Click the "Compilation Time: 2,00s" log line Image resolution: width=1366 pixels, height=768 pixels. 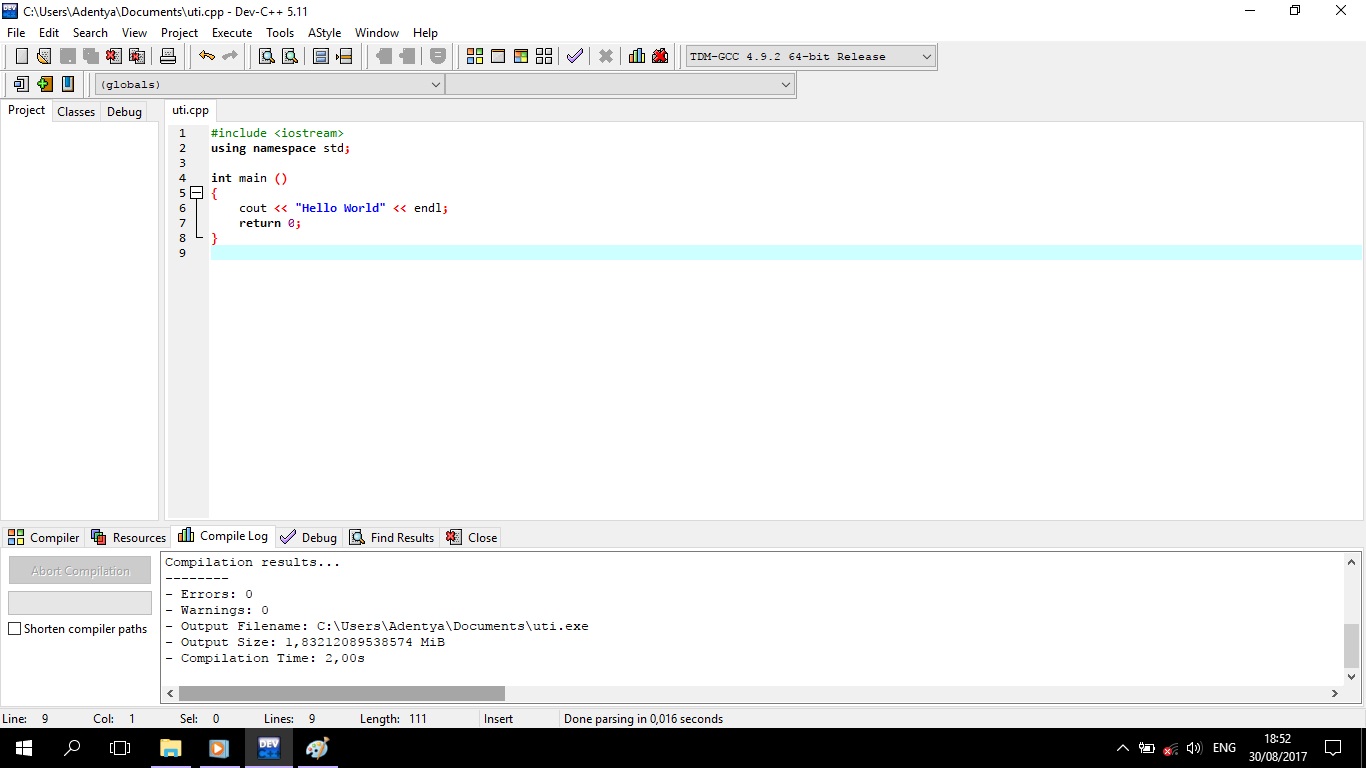click(265, 658)
